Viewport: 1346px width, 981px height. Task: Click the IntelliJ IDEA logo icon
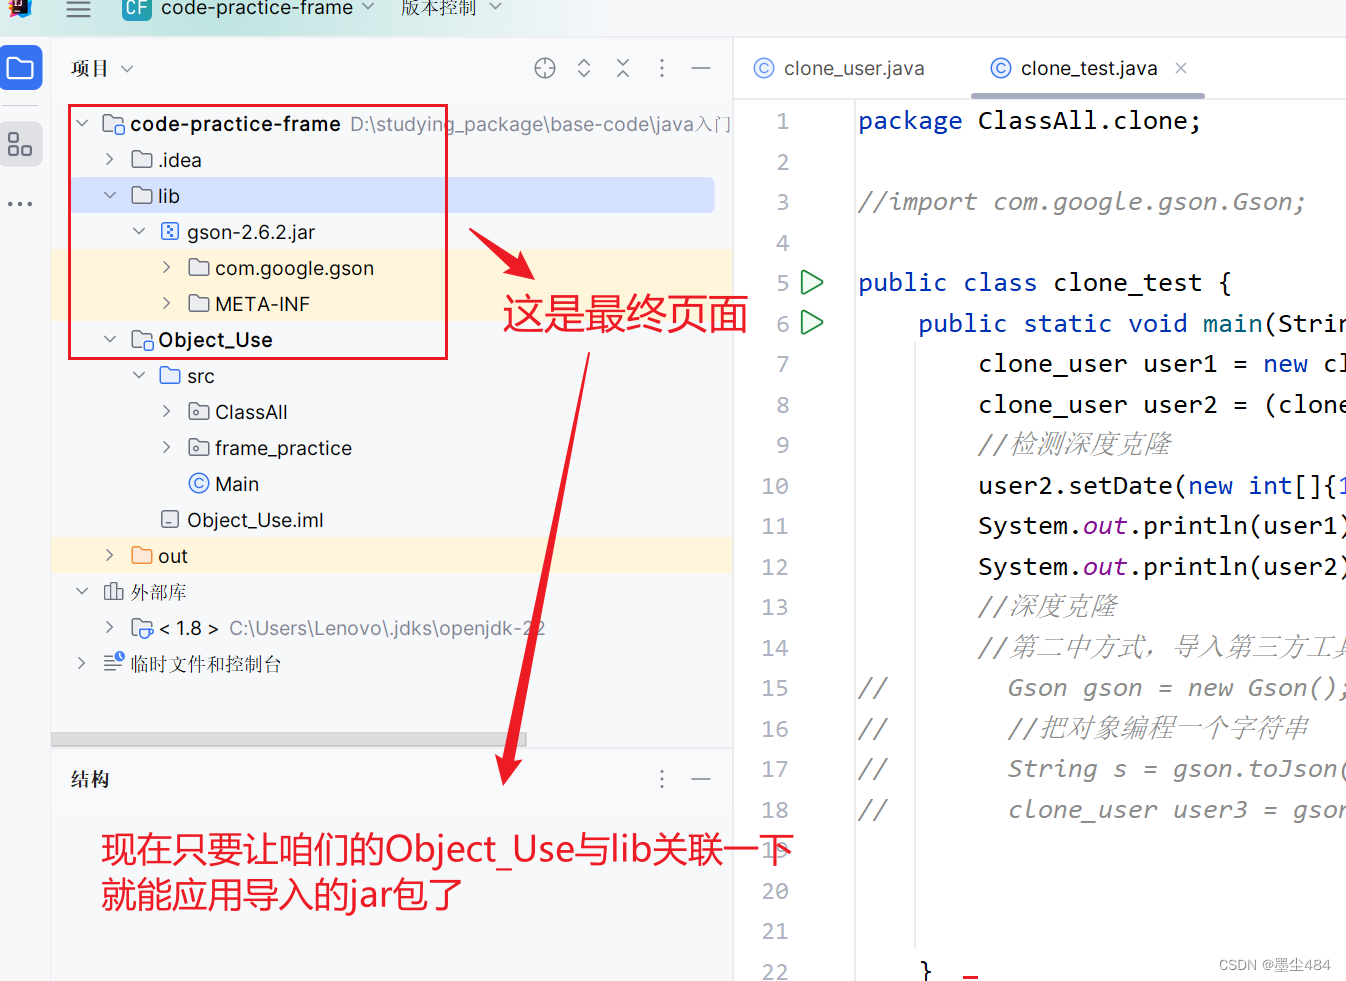pyautogui.click(x=21, y=11)
